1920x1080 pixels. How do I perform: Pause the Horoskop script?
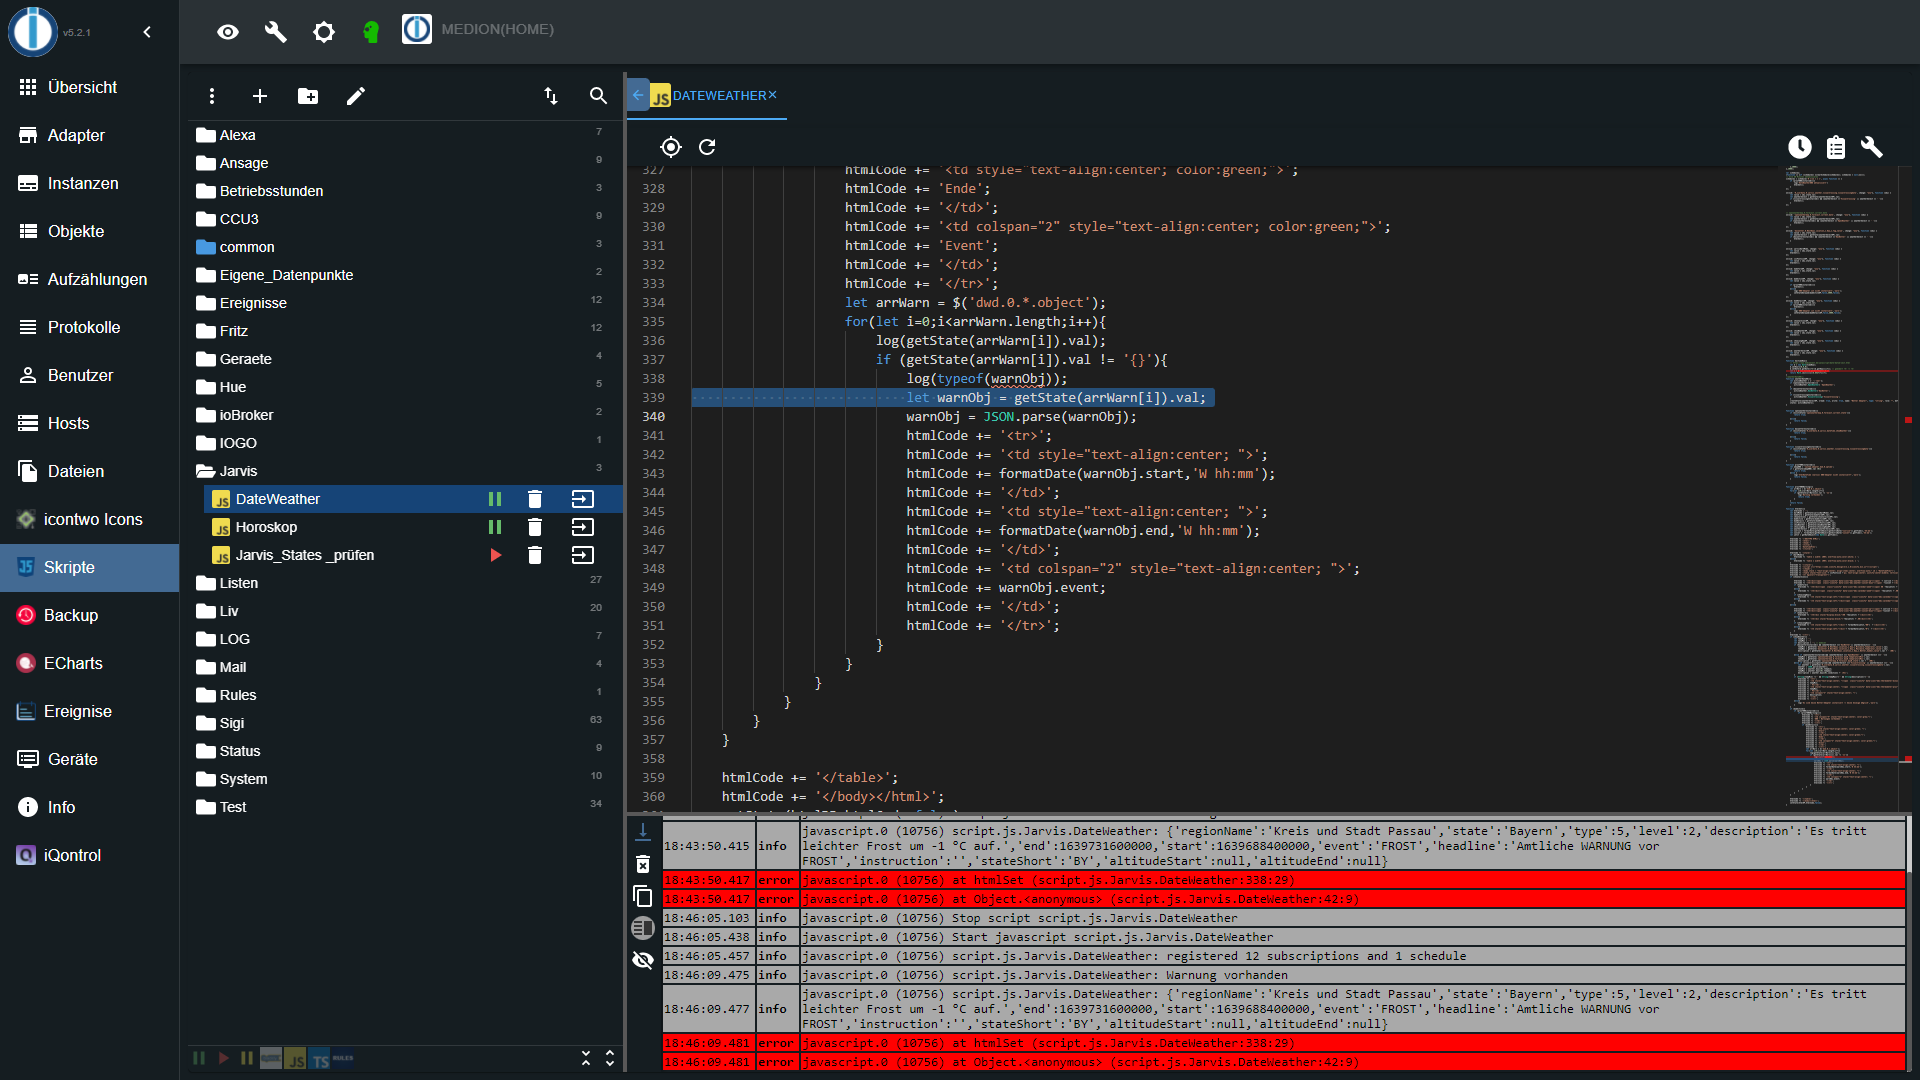[495, 527]
